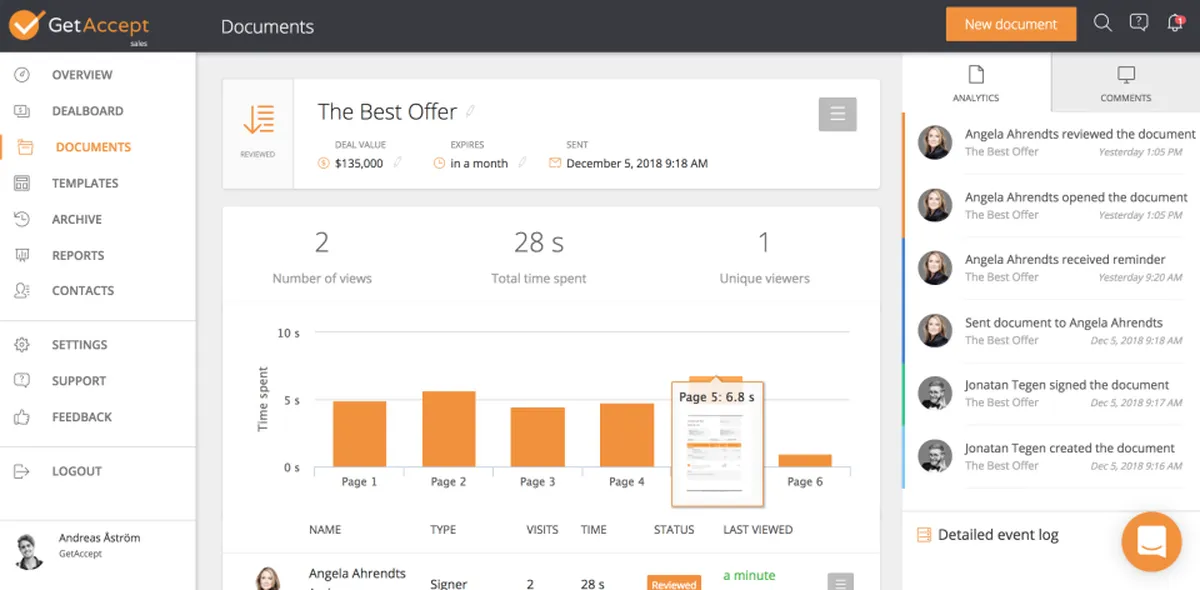Click the Archive history icon
The height and width of the screenshot is (590, 1200).
click(22, 219)
